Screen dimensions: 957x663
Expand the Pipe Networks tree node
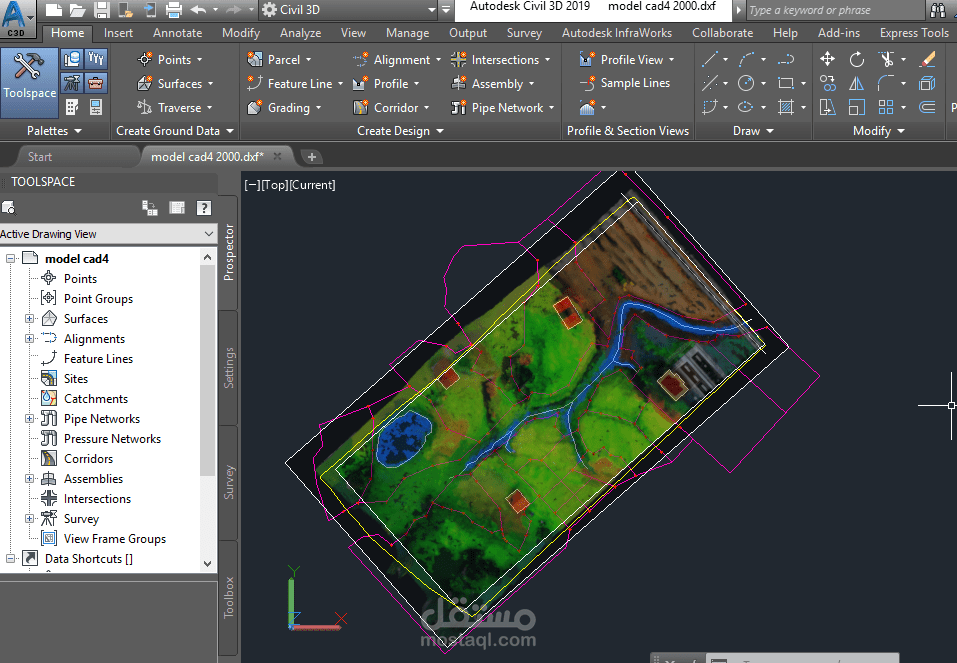click(29, 419)
